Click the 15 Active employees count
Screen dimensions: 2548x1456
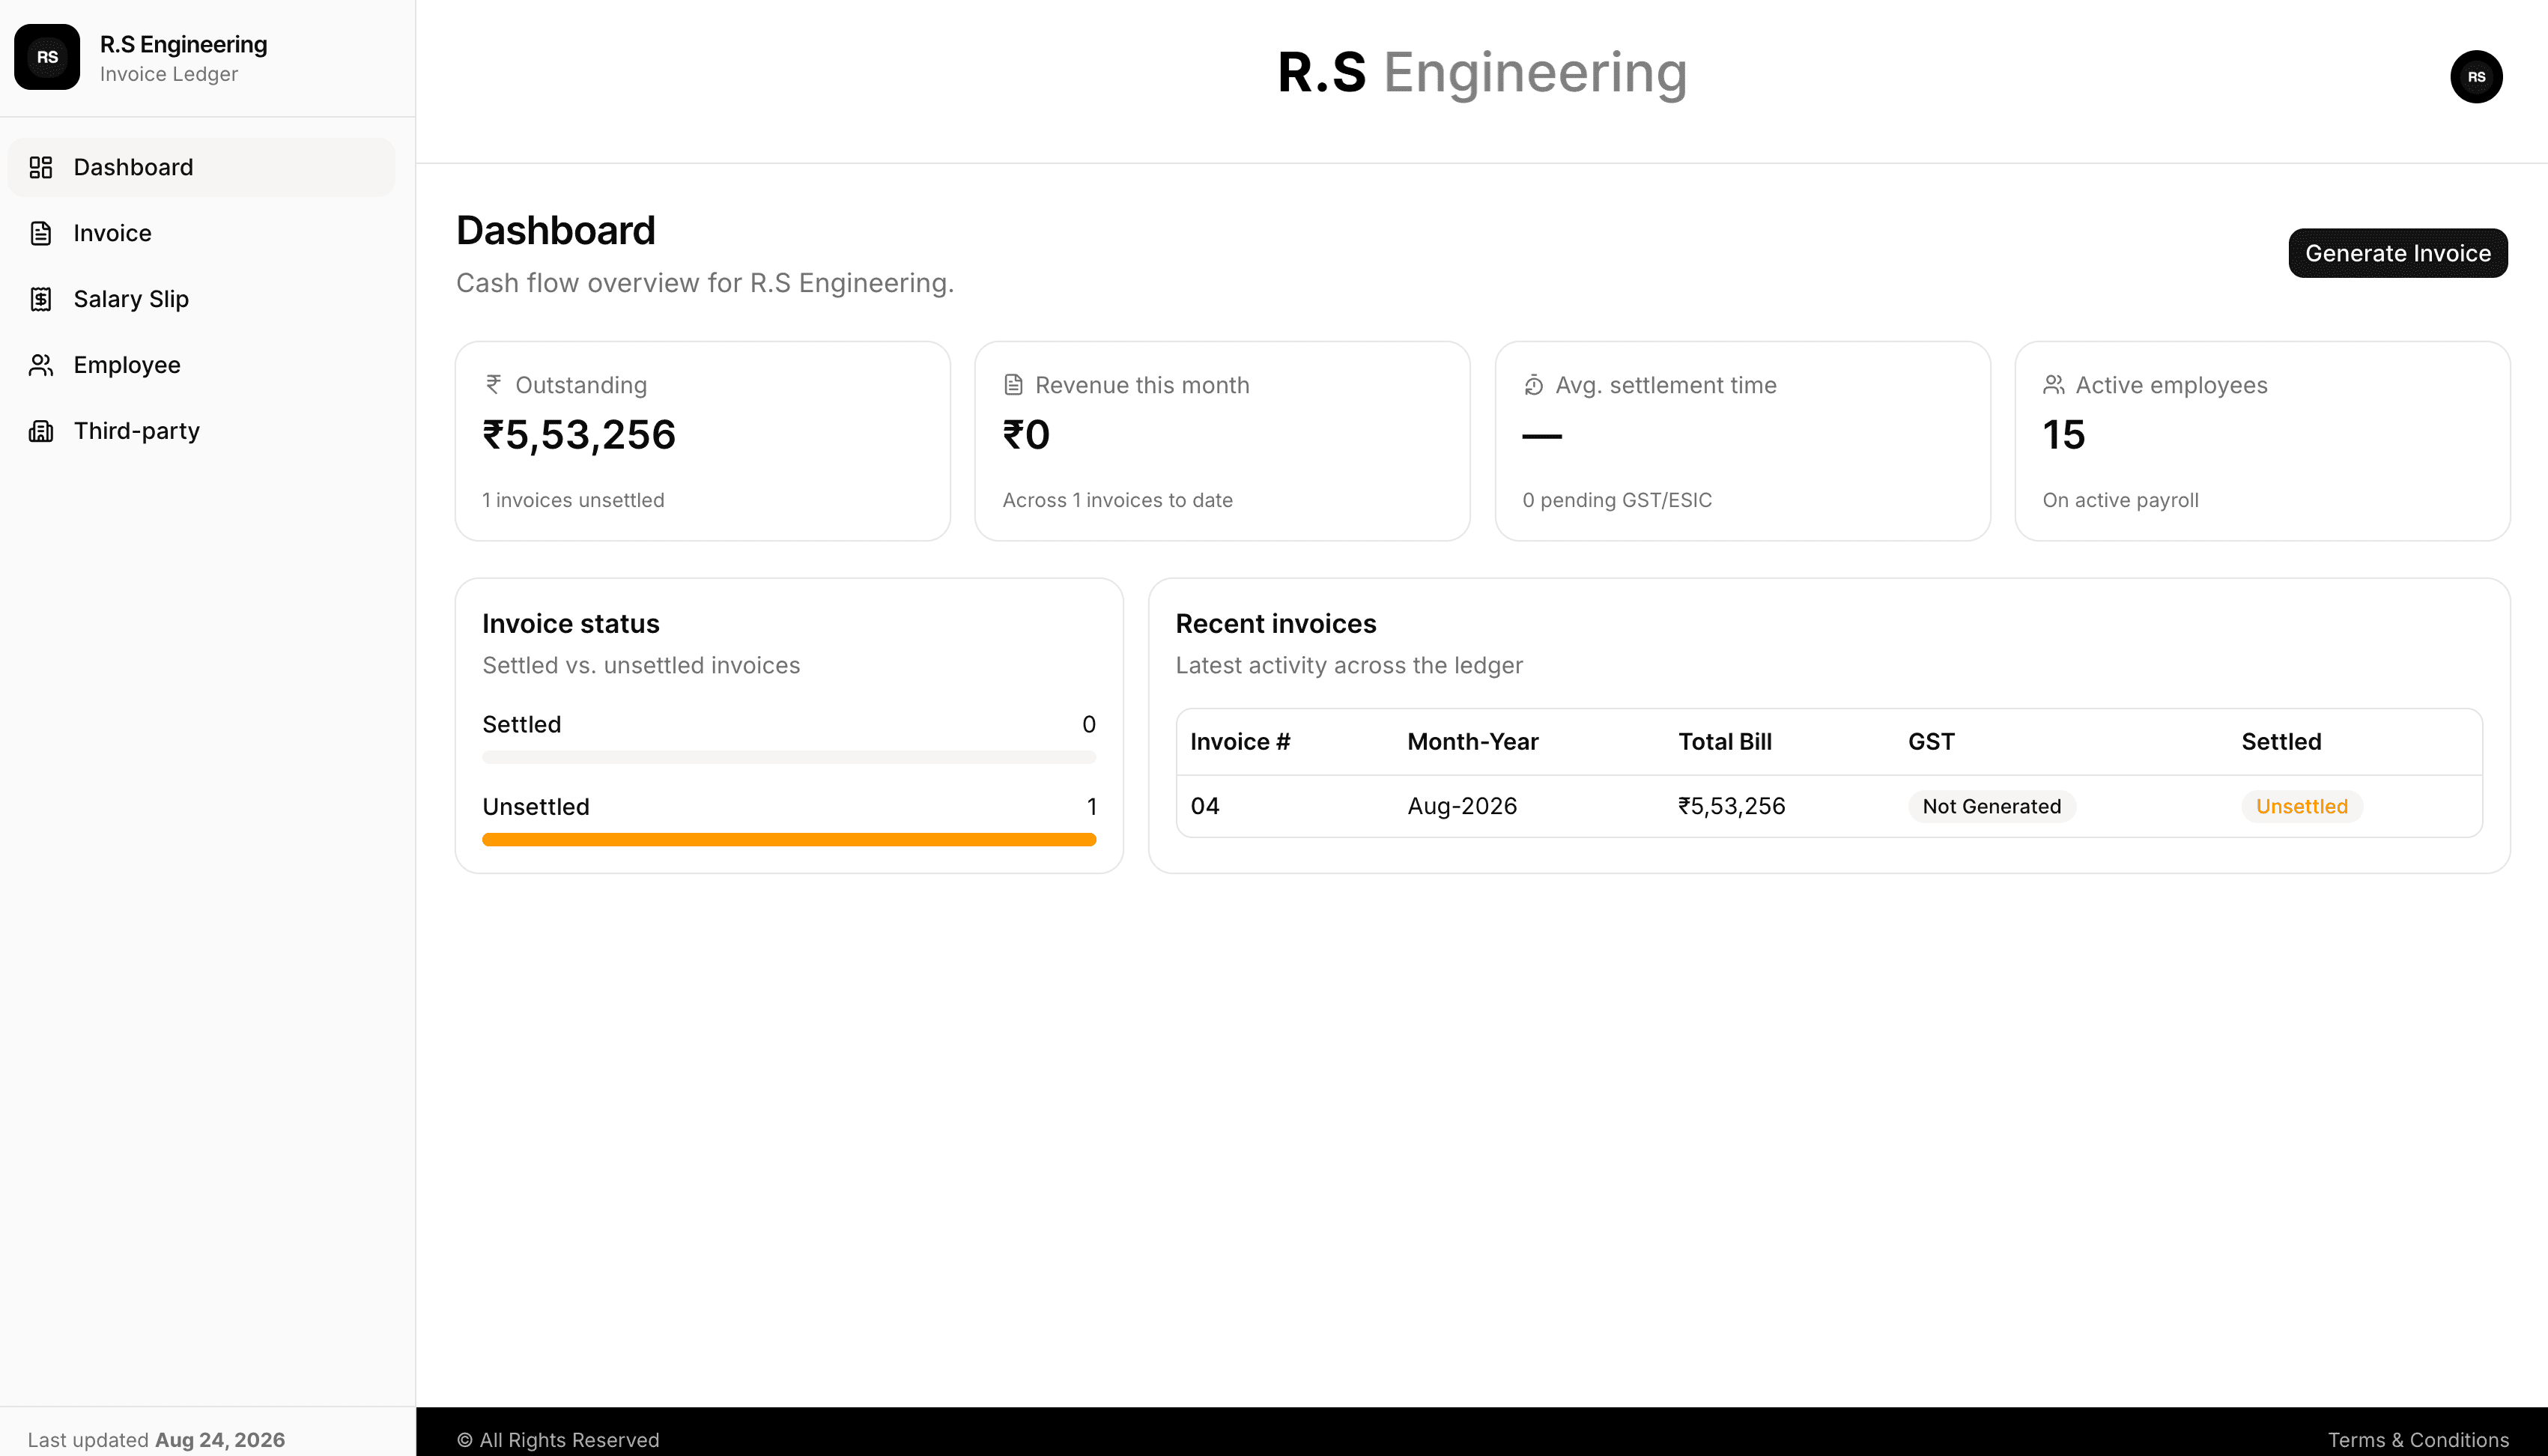tap(2063, 435)
